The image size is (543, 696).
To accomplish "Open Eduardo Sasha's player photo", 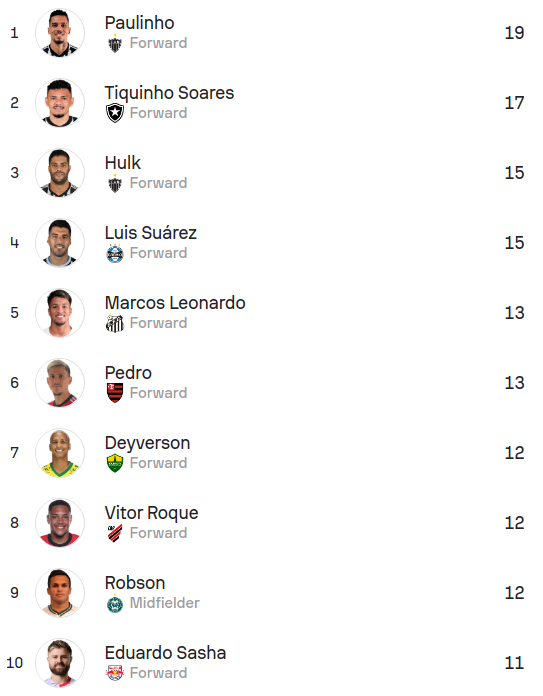I will [x=60, y=663].
